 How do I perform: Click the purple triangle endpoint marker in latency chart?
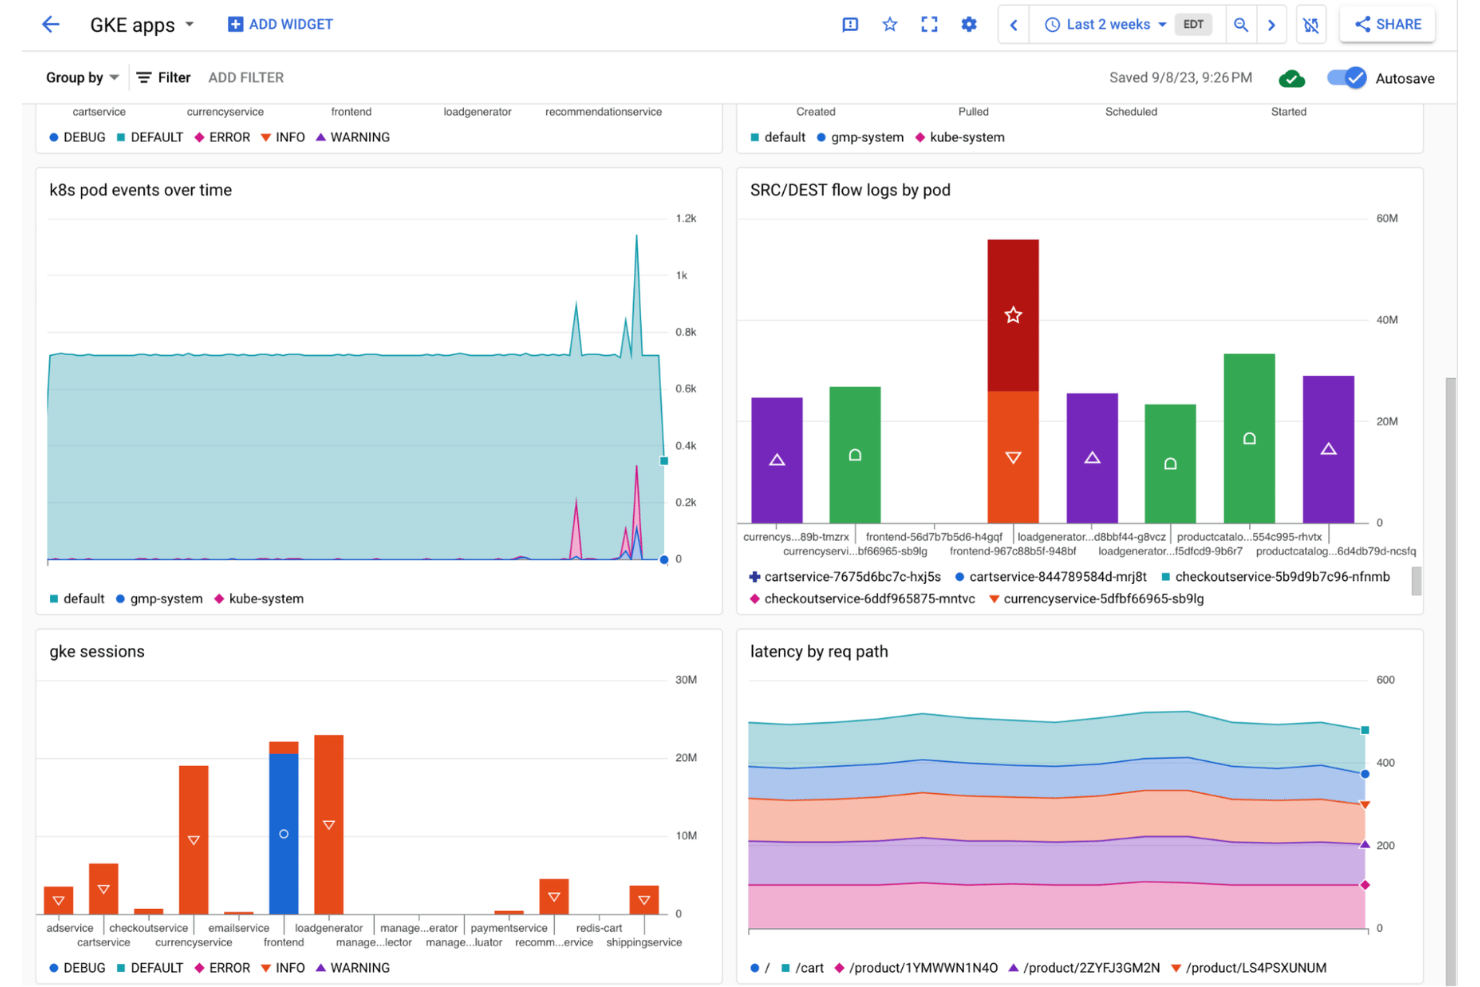(x=1365, y=844)
